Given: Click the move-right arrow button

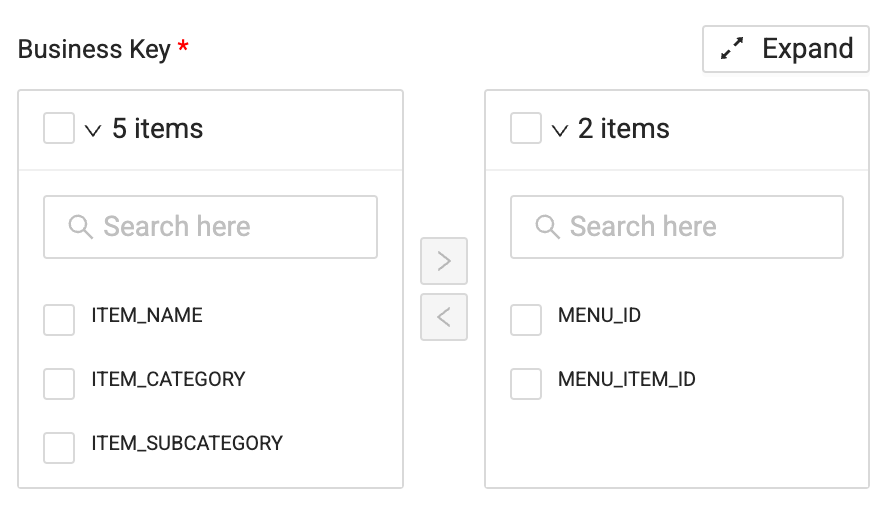Looking at the screenshot, I should (x=444, y=261).
